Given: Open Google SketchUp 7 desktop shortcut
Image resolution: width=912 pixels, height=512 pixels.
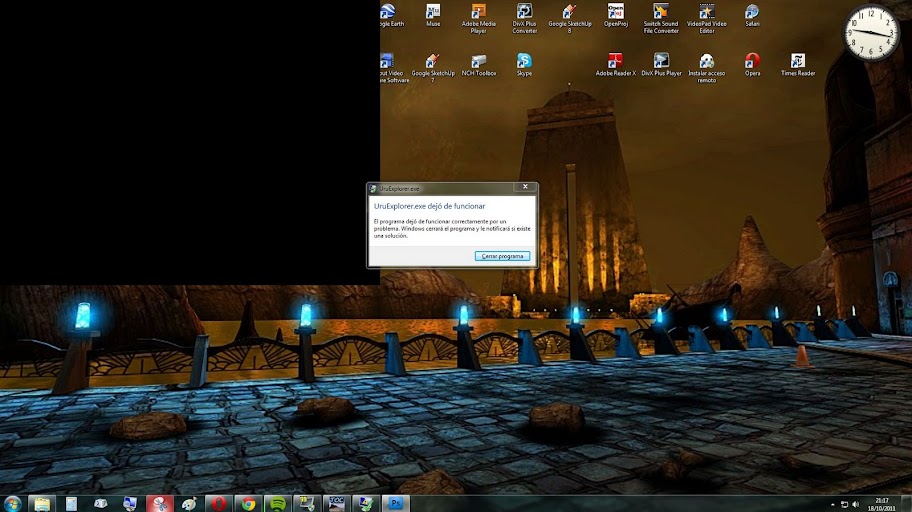Looking at the screenshot, I should pos(433,68).
